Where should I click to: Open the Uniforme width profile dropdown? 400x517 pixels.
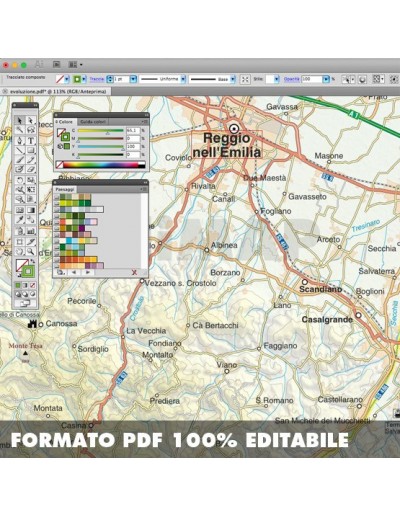[183, 79]
